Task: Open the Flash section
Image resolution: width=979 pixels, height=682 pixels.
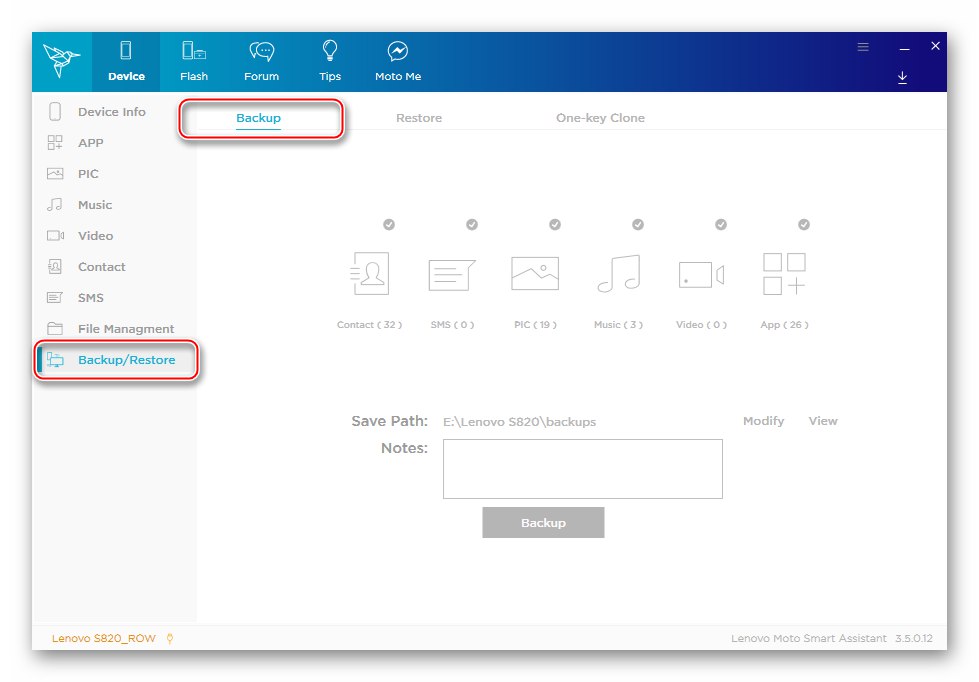Action: pos(194,62)
